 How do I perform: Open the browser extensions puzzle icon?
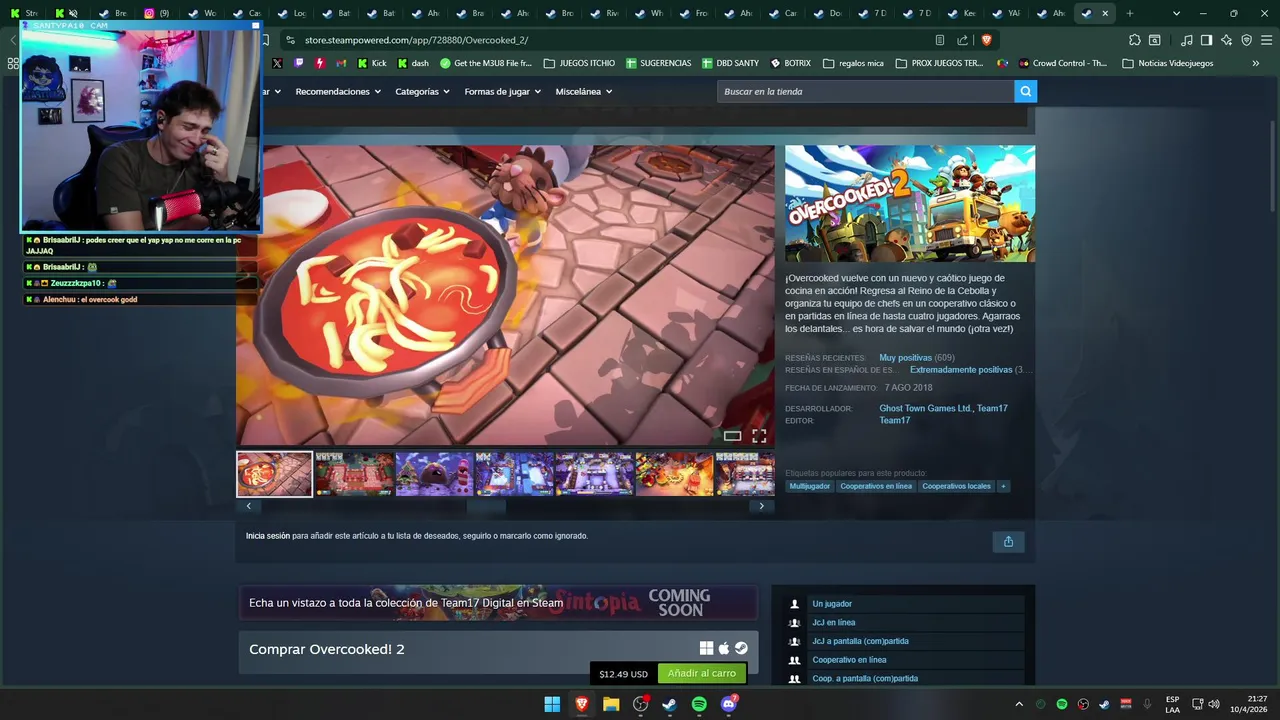pos(1134,40)
